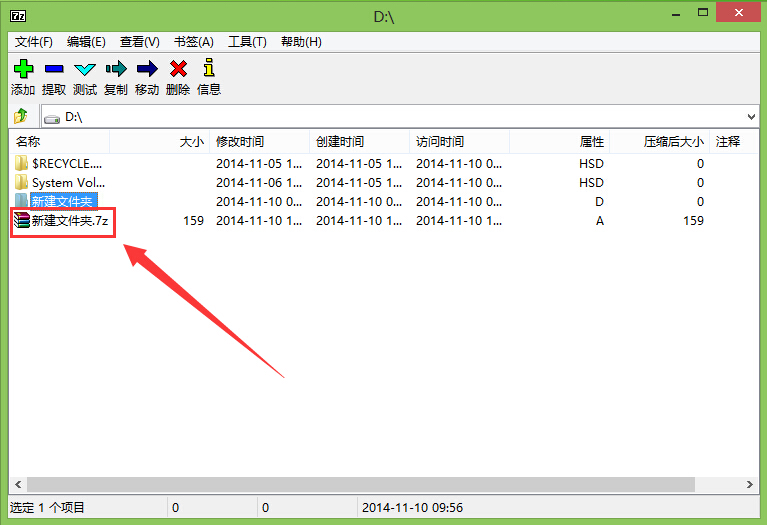
Task: Open the 文件(F) menu
Action: click(33, 42)
